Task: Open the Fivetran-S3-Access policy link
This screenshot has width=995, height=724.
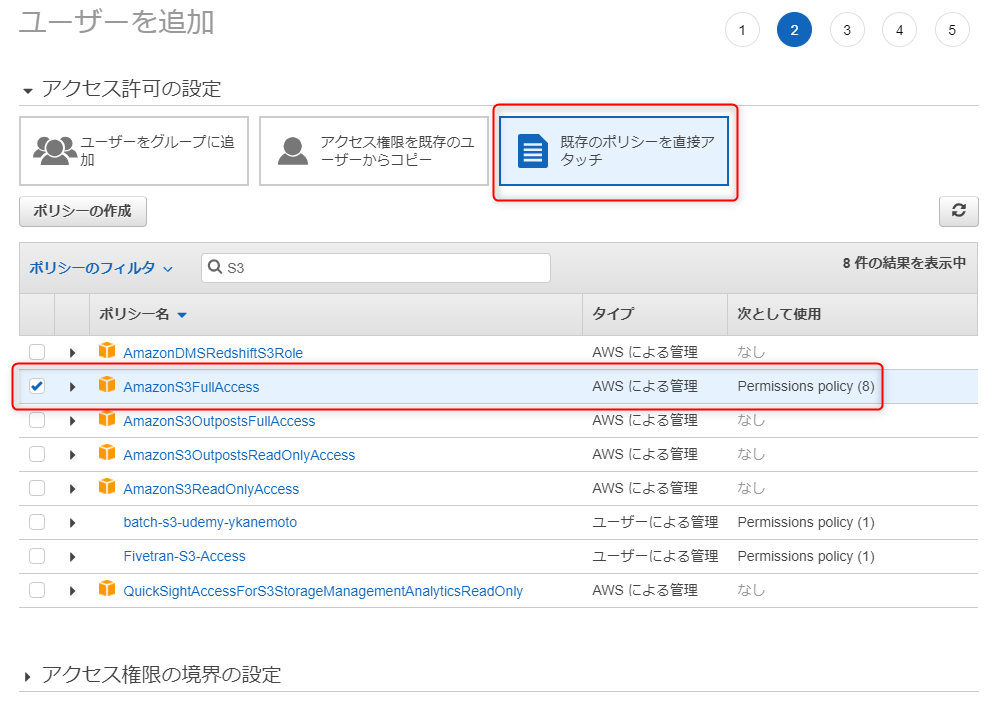Action: tap(184, 556)
